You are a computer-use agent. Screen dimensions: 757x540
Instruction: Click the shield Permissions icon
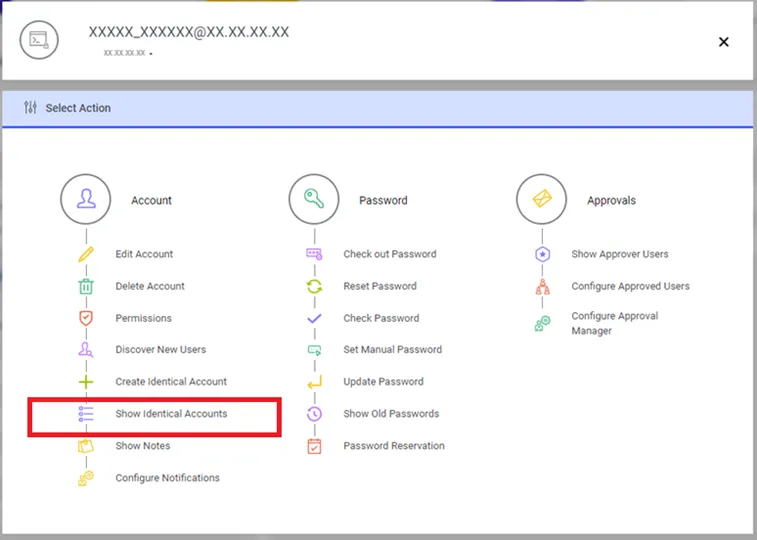coord(86,318)
